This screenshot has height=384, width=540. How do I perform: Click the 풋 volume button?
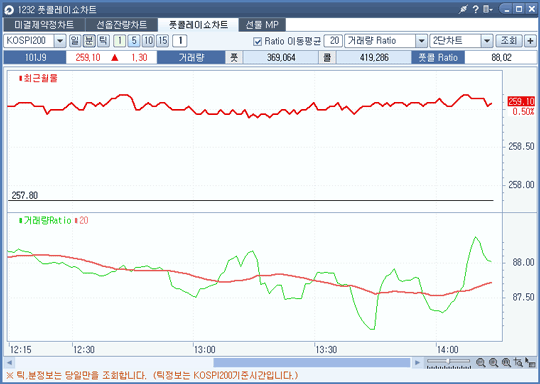click(234, 58)
